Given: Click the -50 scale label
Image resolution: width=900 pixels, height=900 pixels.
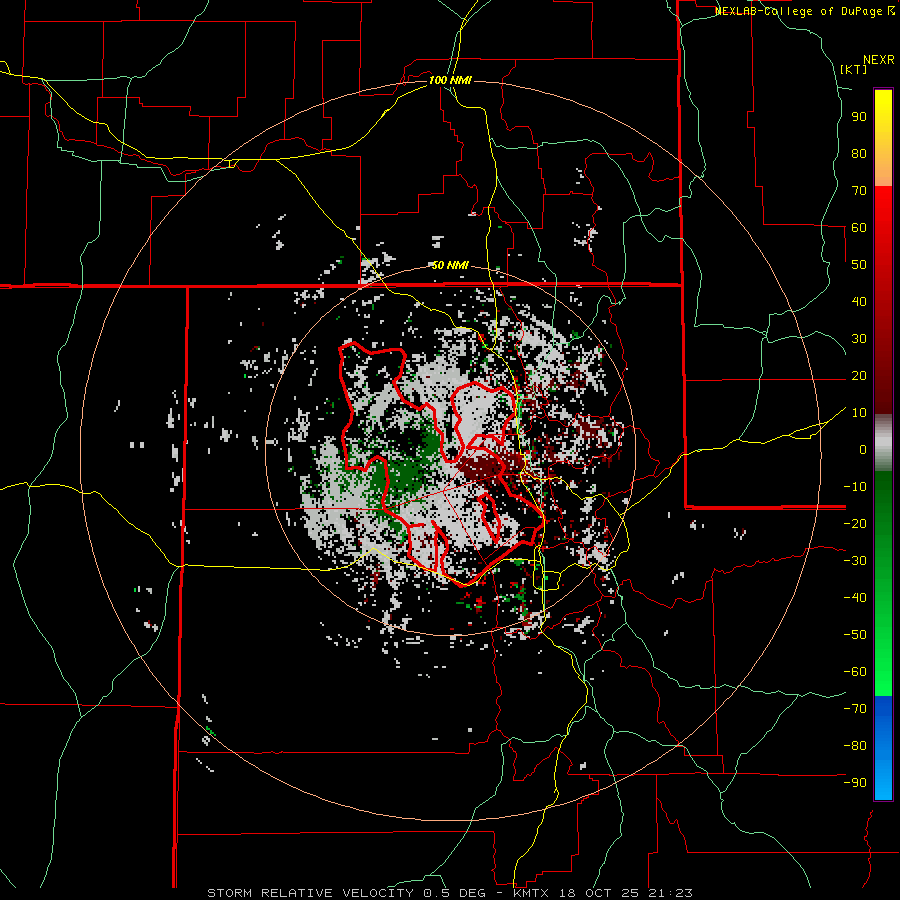Looking at the screenshot, I should coord(855,635).
